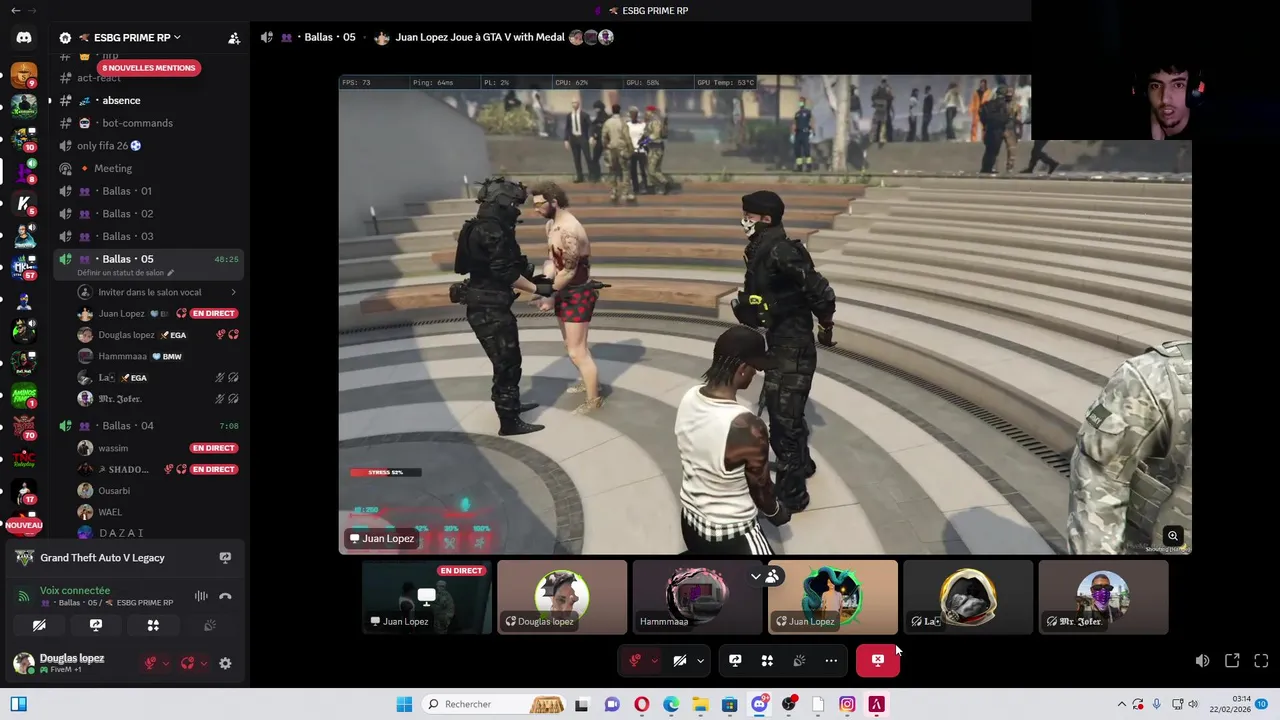Open camera options arrow in call controls
The height and width of the screenshot is (720, 1280).
pyautogui.click(x=700, y=660)
